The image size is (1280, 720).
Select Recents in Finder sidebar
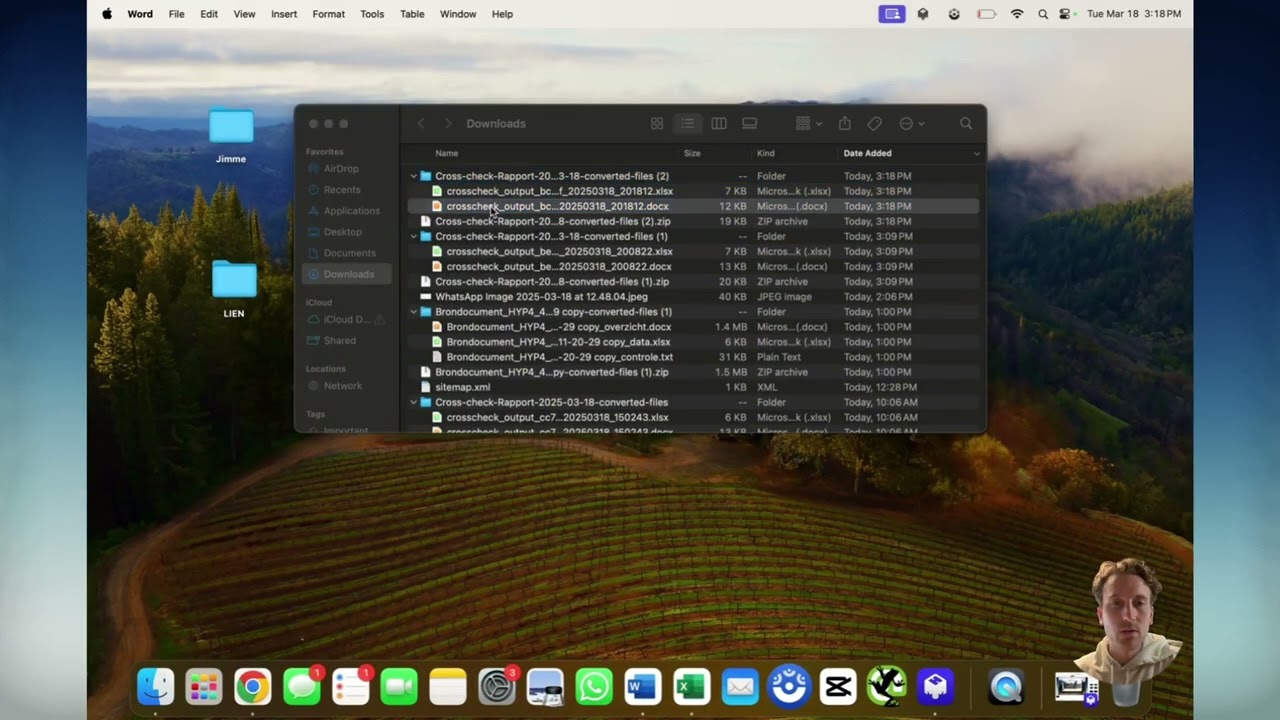click(x=342, y=190)
